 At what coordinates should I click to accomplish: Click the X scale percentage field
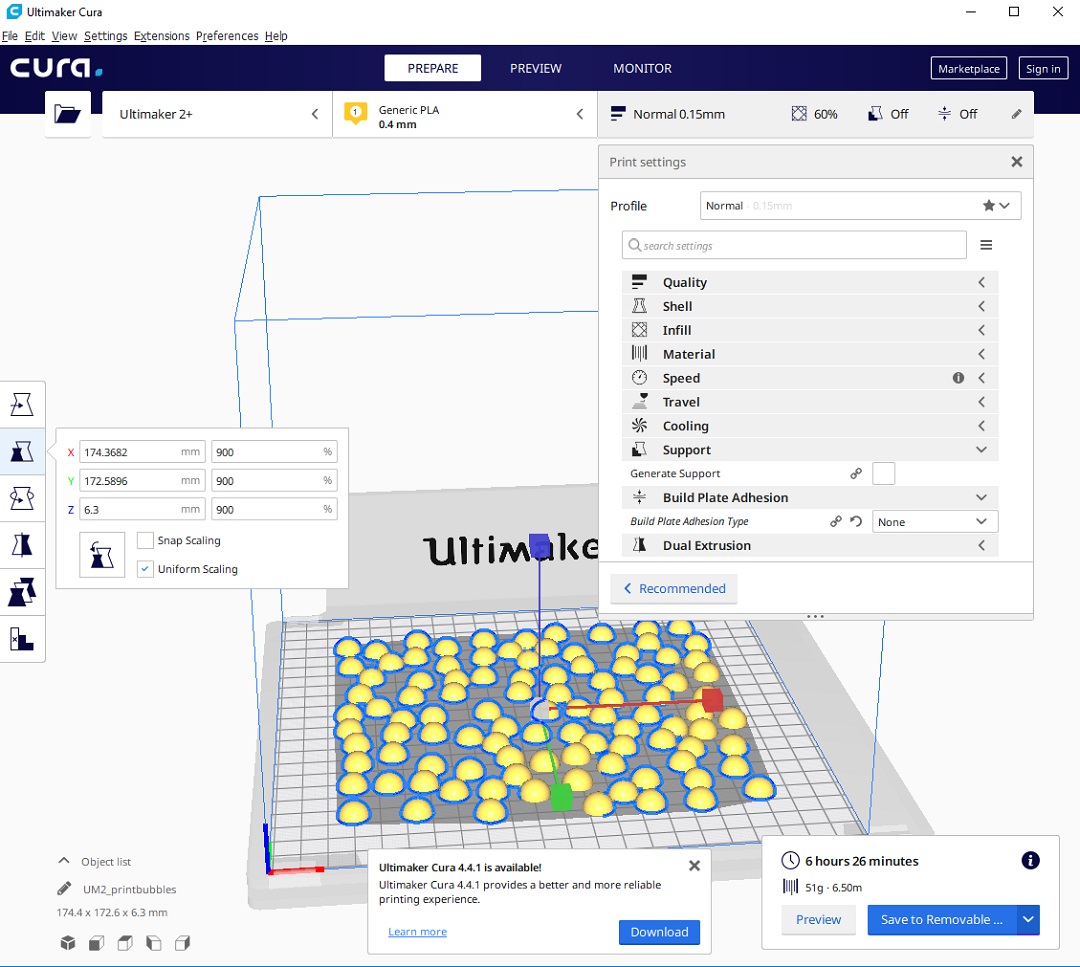pos(274,452)
